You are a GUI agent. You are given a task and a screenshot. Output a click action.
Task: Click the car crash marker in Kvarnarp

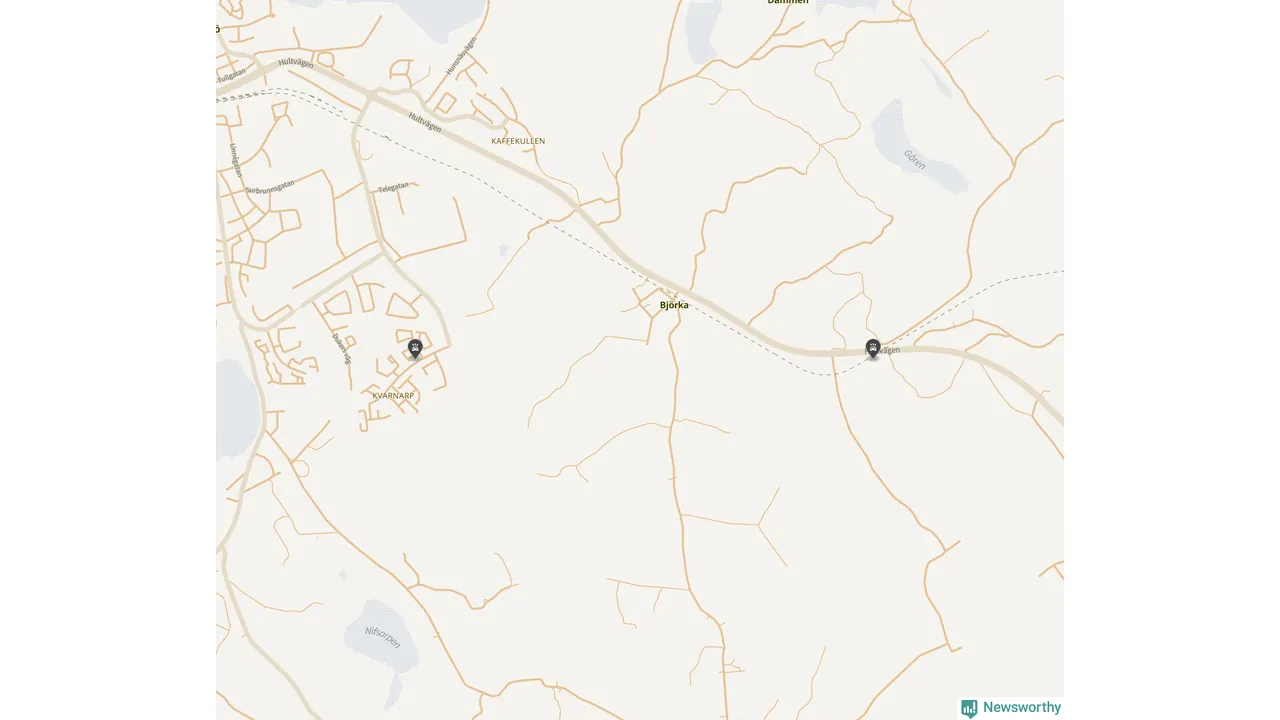click(415, 349)
